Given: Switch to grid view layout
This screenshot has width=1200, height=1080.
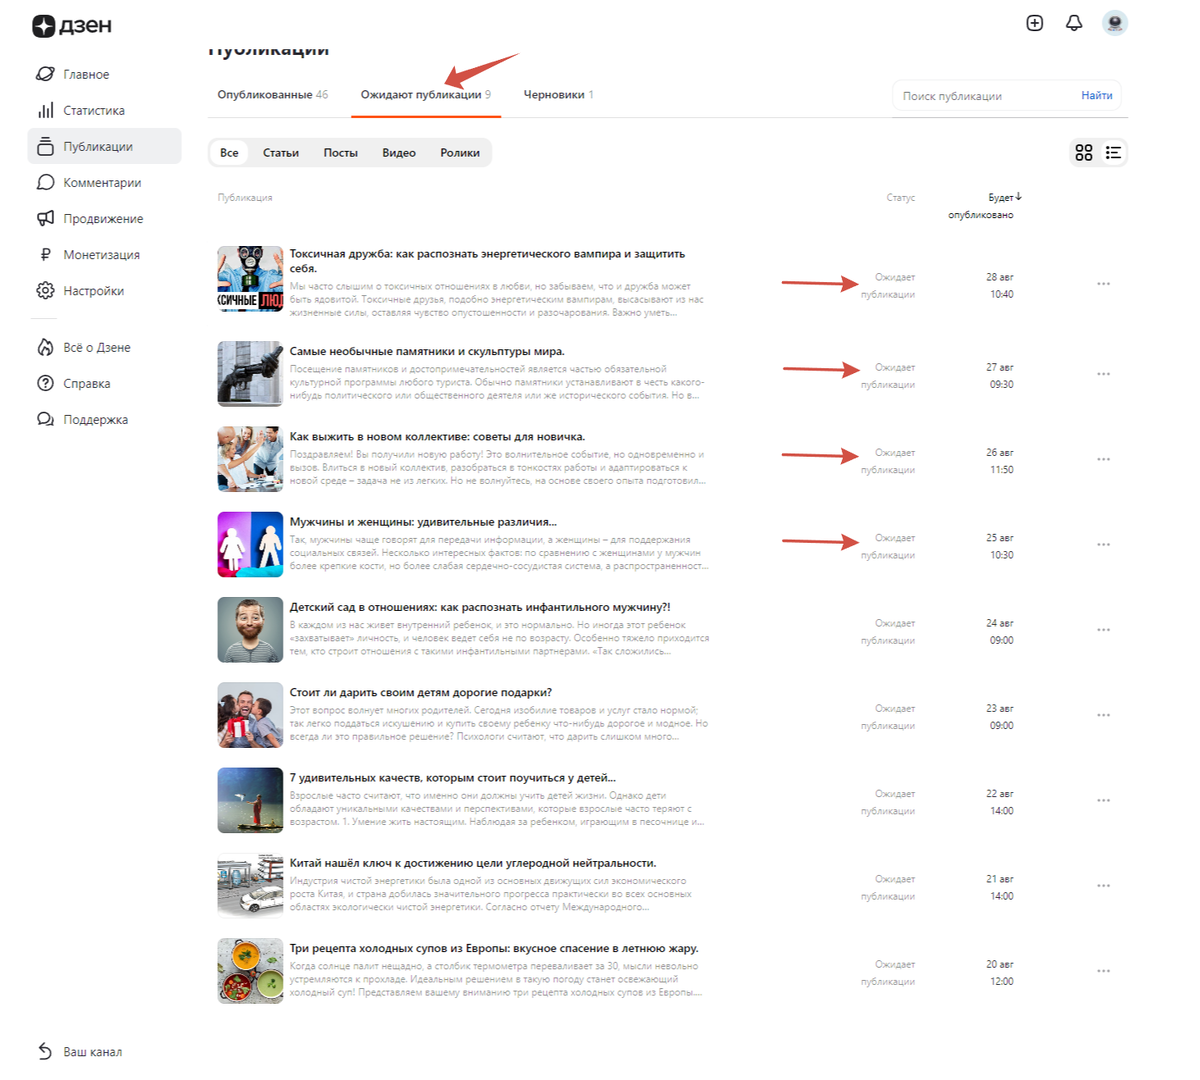Looking at the screenshot, I should (1084, 152).
